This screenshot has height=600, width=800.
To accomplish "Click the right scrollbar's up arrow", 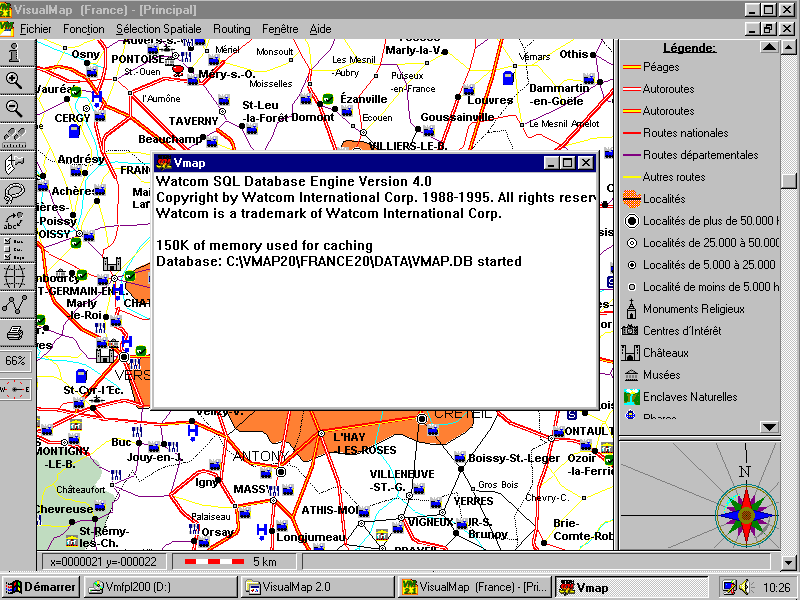I will click(x=788, y=48).
